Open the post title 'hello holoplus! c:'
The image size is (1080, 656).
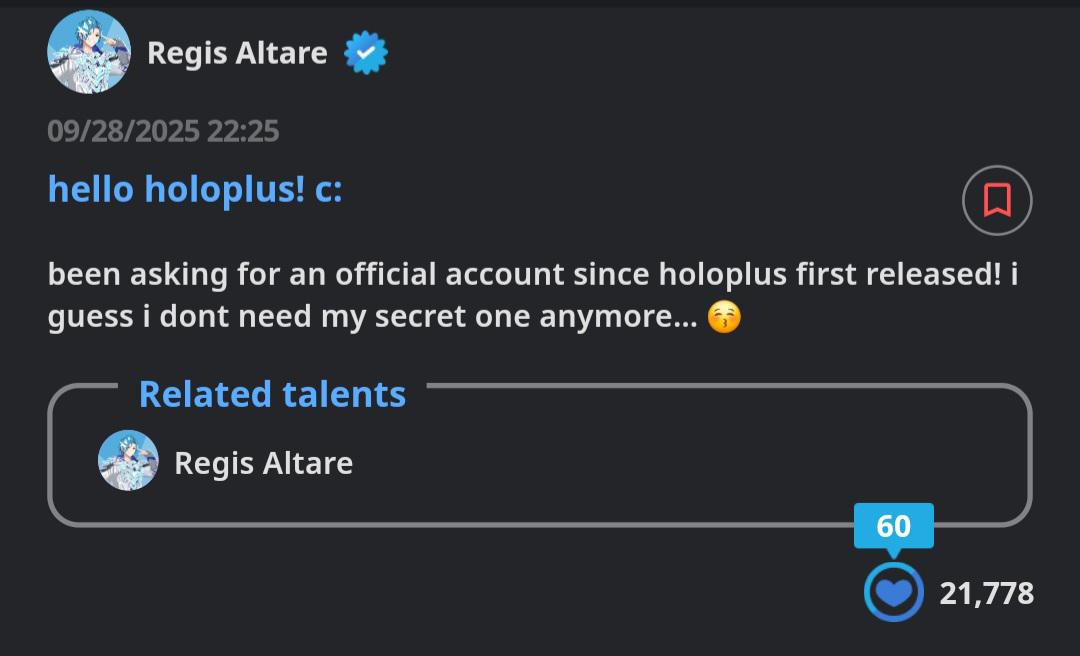click(195, 188)
